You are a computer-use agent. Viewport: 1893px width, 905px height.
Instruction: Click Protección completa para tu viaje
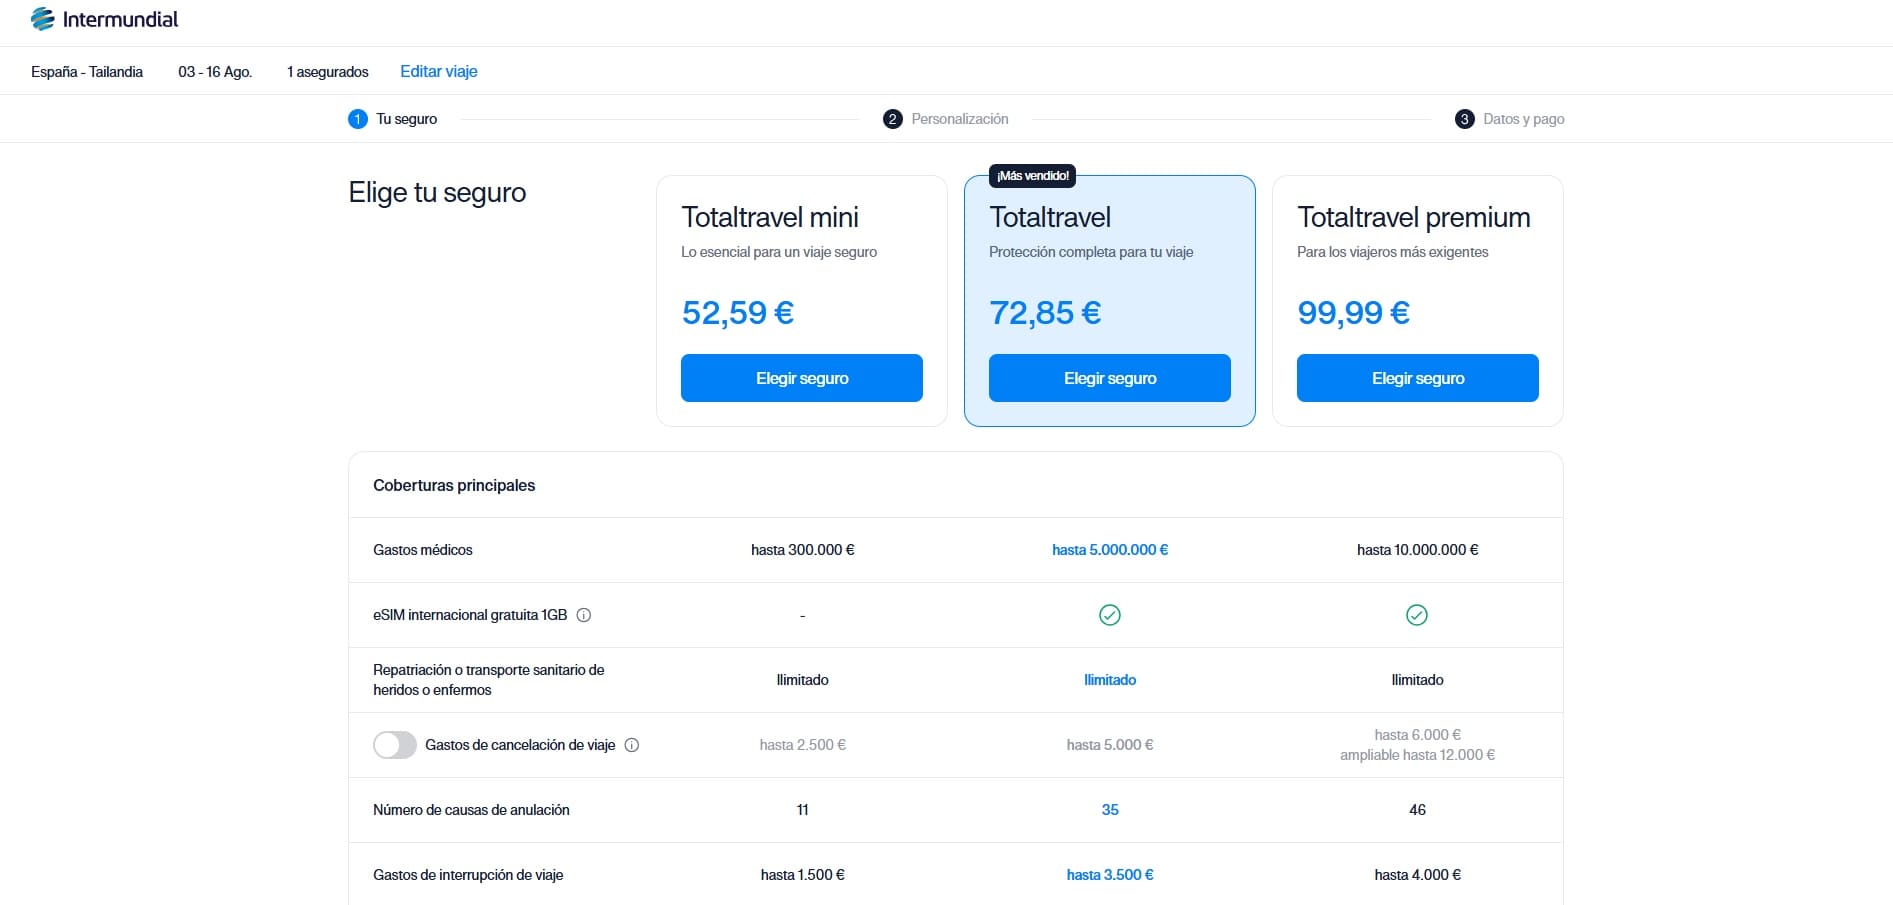tap(1091, 252)
